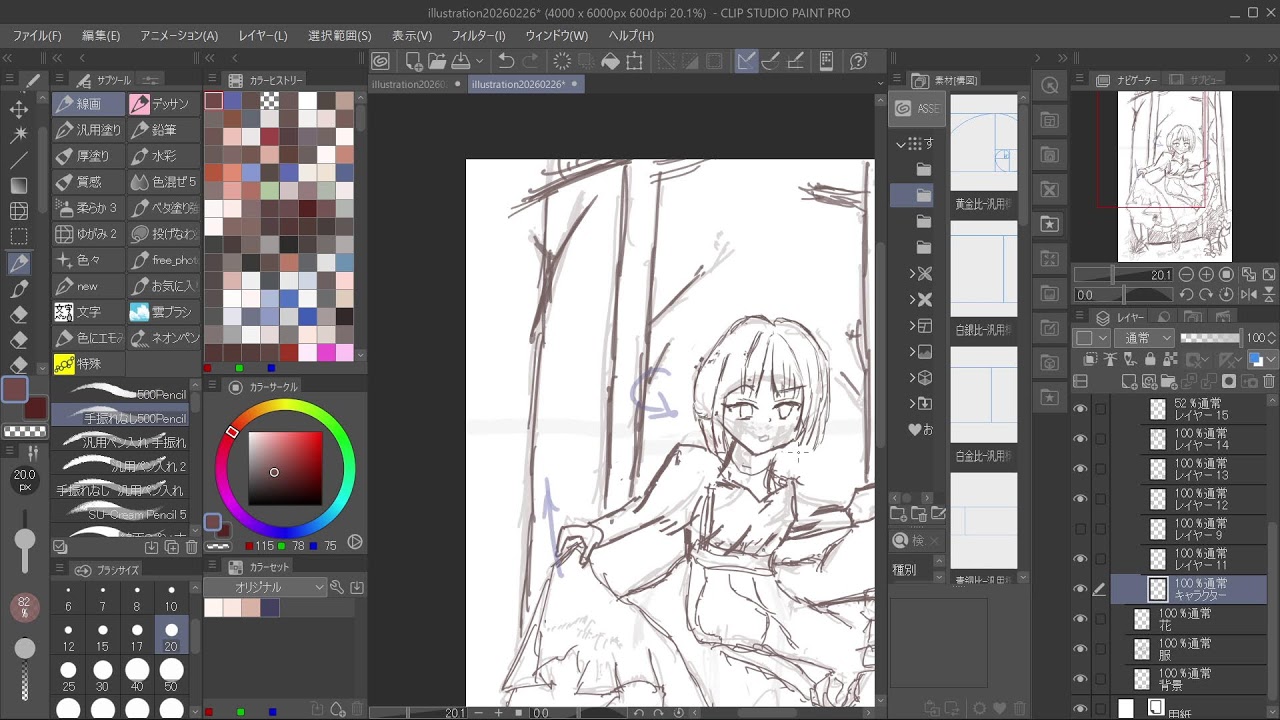Open the フィルター(I) menu
The width and height of the screenshot is (1280, 720).
coord(479,35)
